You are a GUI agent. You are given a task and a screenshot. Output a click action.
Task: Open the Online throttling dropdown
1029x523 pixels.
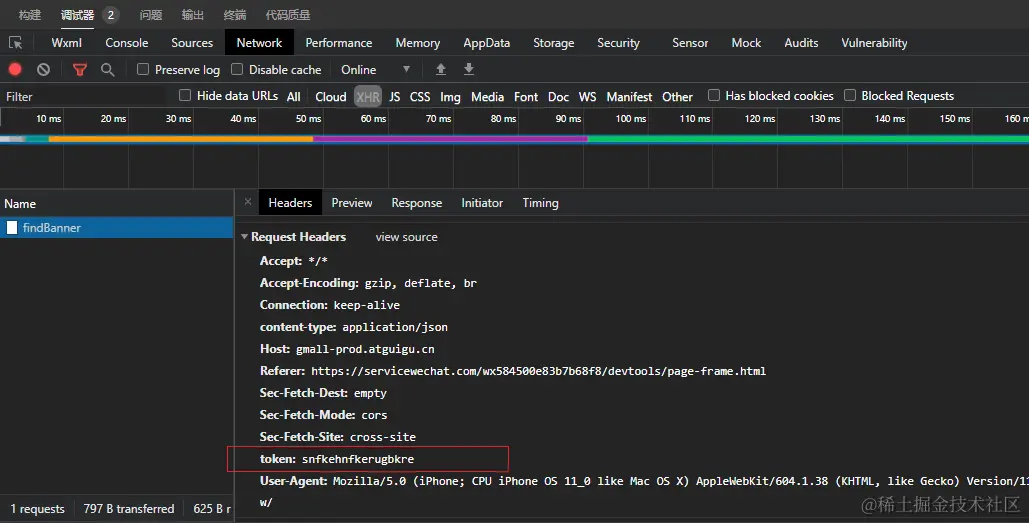pos(376,70)
